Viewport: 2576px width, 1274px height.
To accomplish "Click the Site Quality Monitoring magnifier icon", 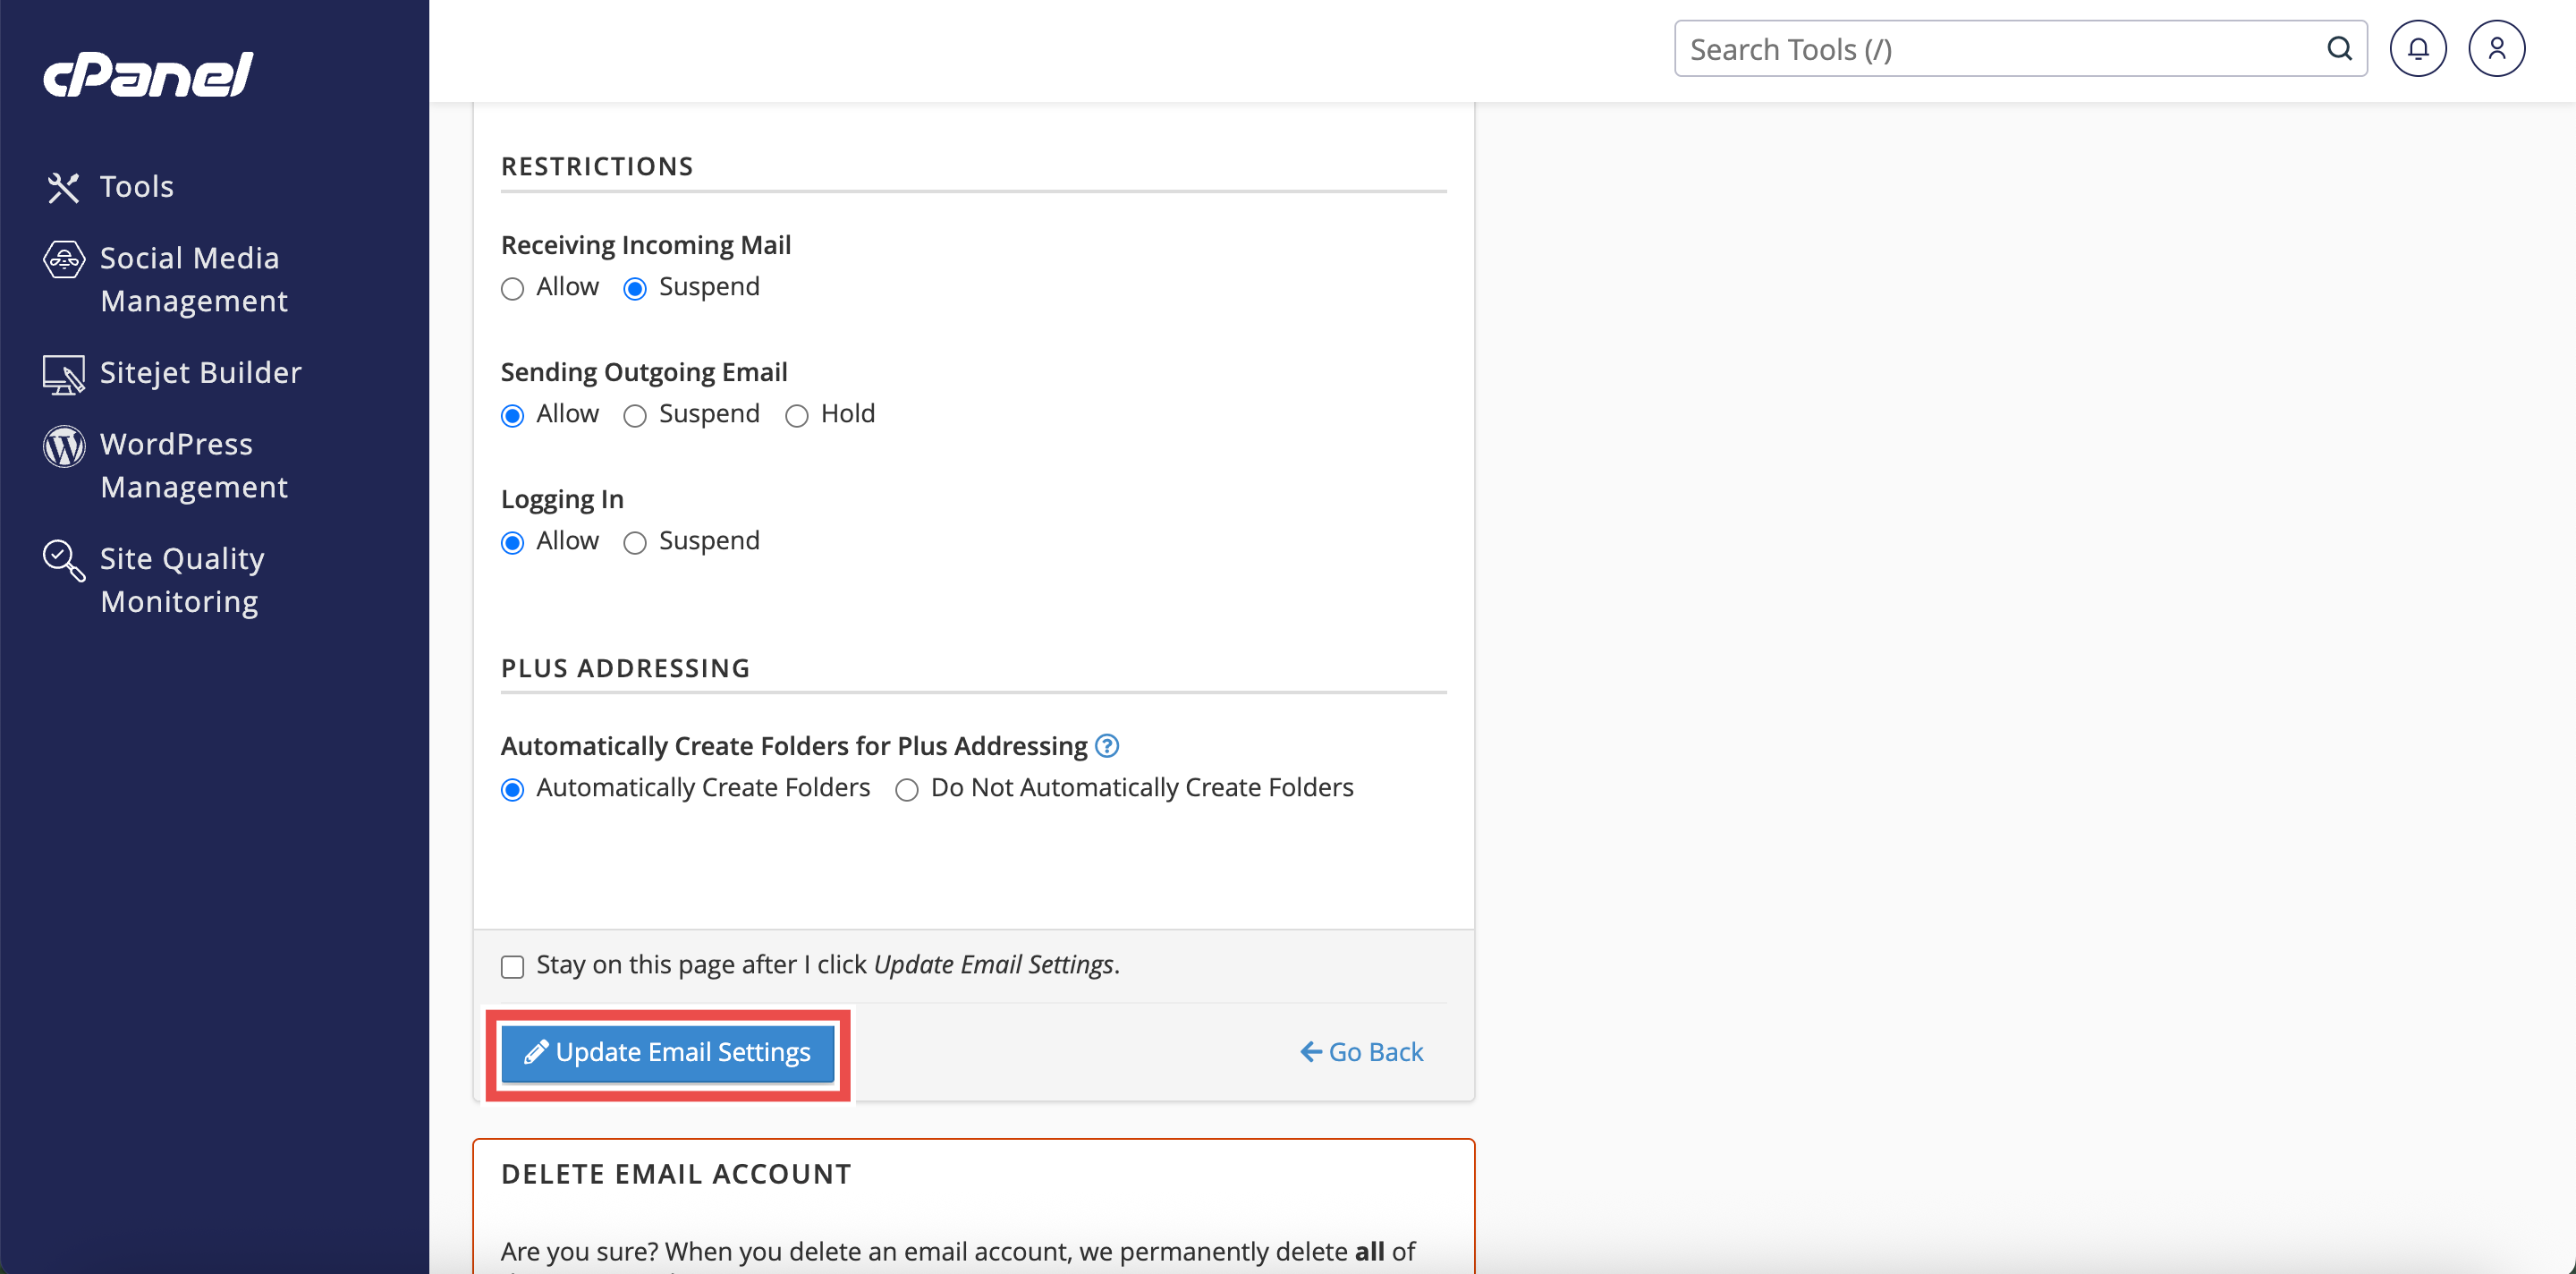I will (x=64, y=560).
